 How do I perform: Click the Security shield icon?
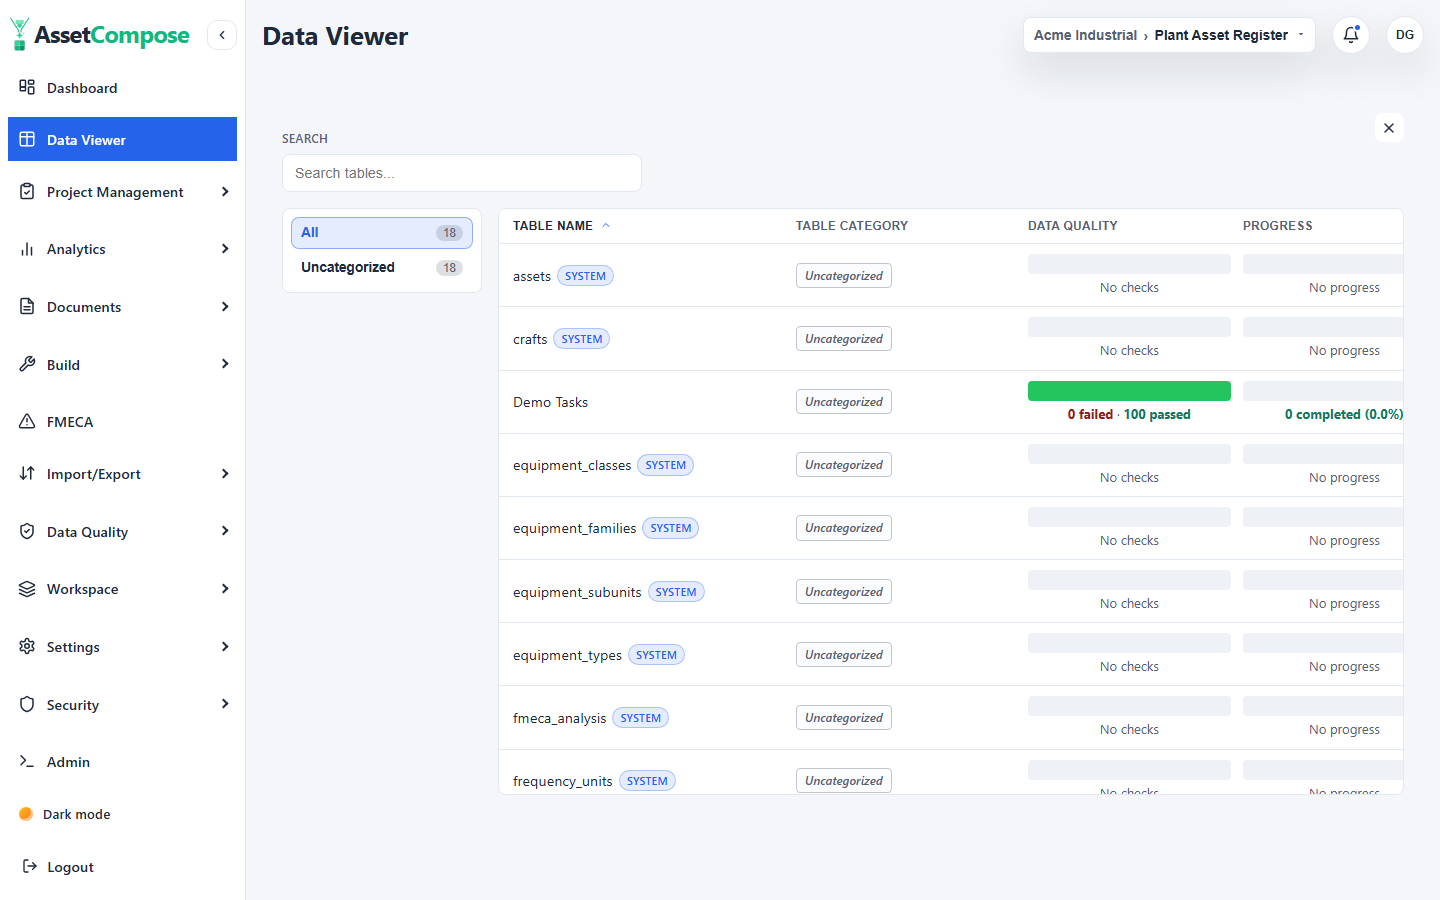point(27,704)
